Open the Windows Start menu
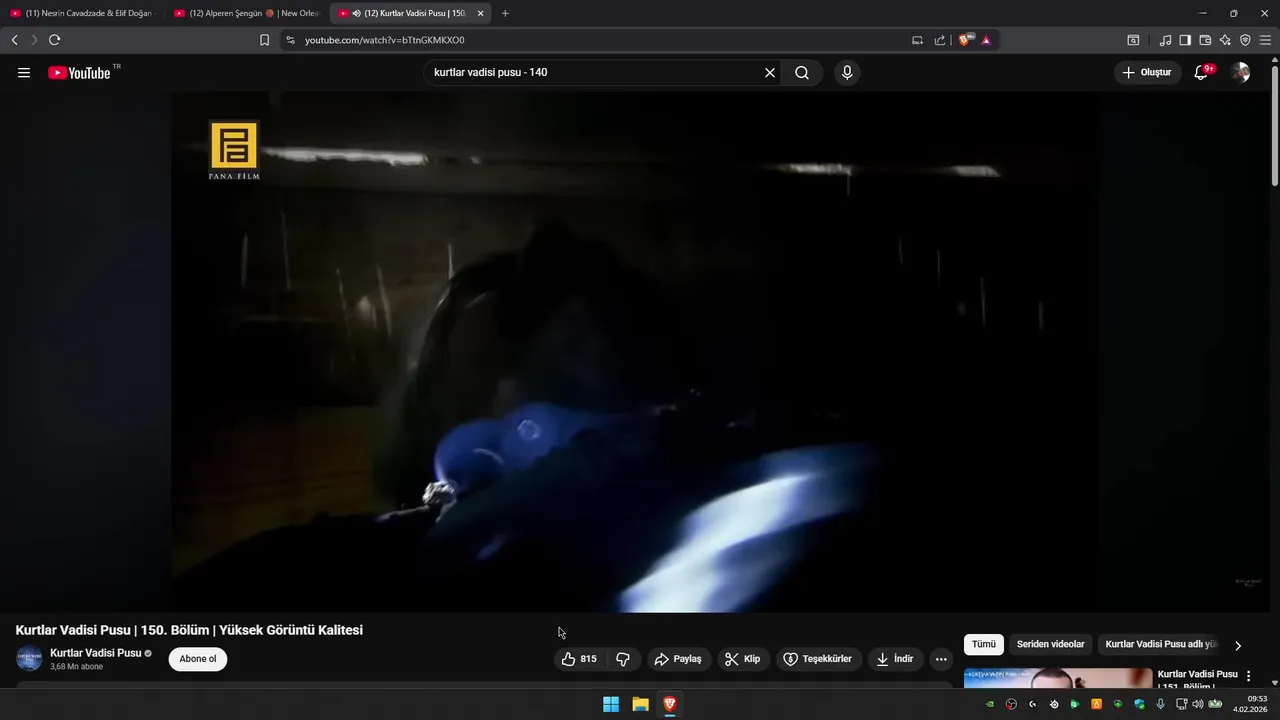The width and height of the screenshot is (1280, 720). (610, 704)
